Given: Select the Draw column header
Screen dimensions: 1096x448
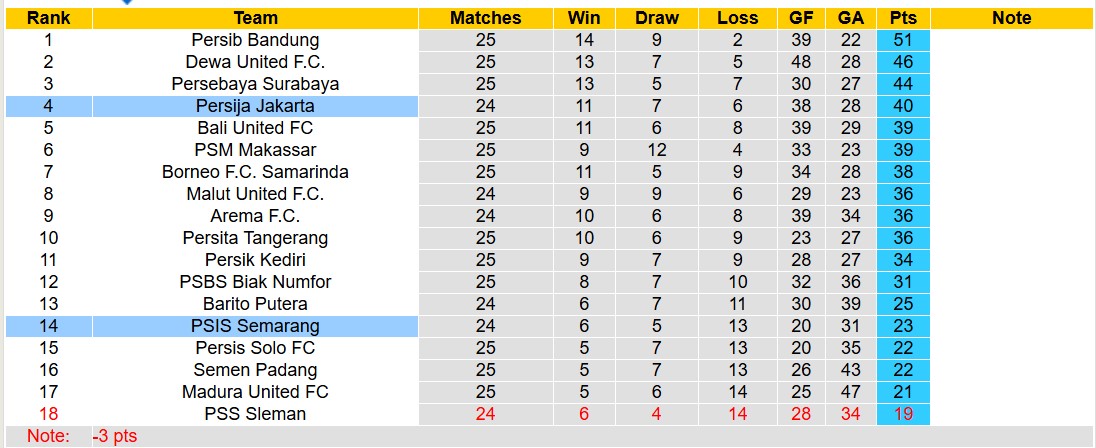Looking at the screenshot, I should click(x=656, y=18).
